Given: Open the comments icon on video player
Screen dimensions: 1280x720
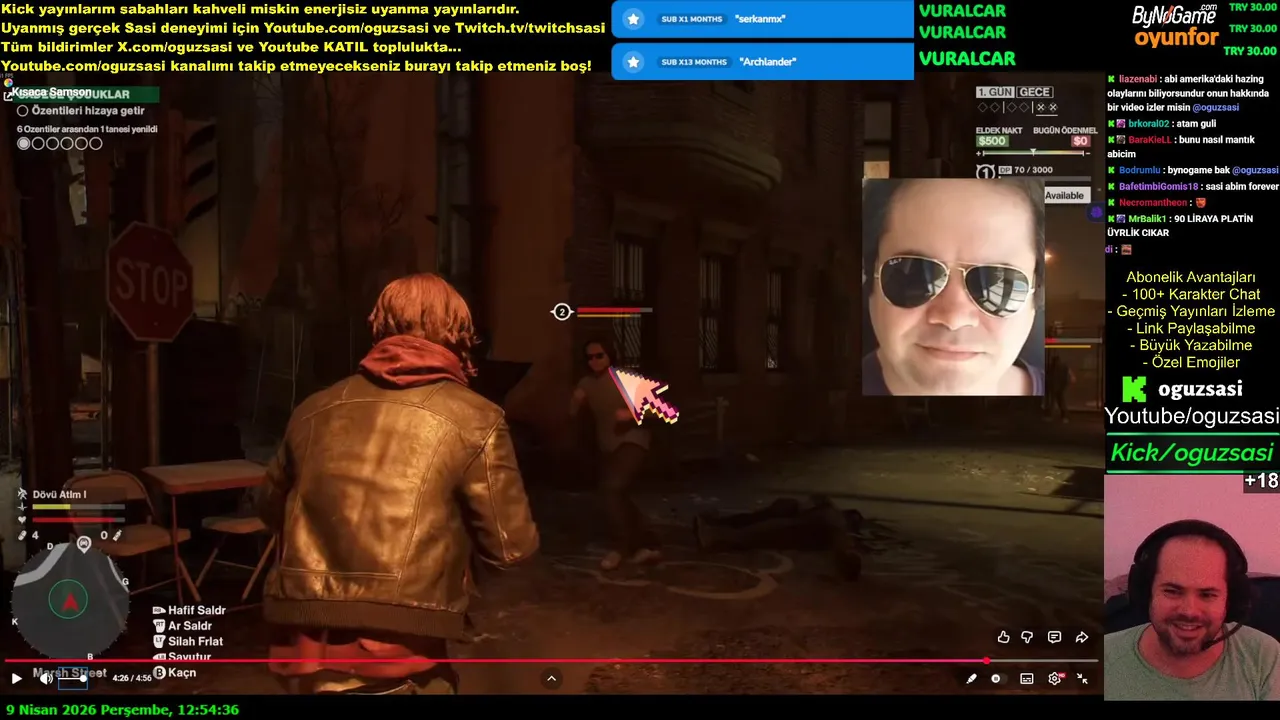Looking at the screenshot, I should coord(1054,637).
